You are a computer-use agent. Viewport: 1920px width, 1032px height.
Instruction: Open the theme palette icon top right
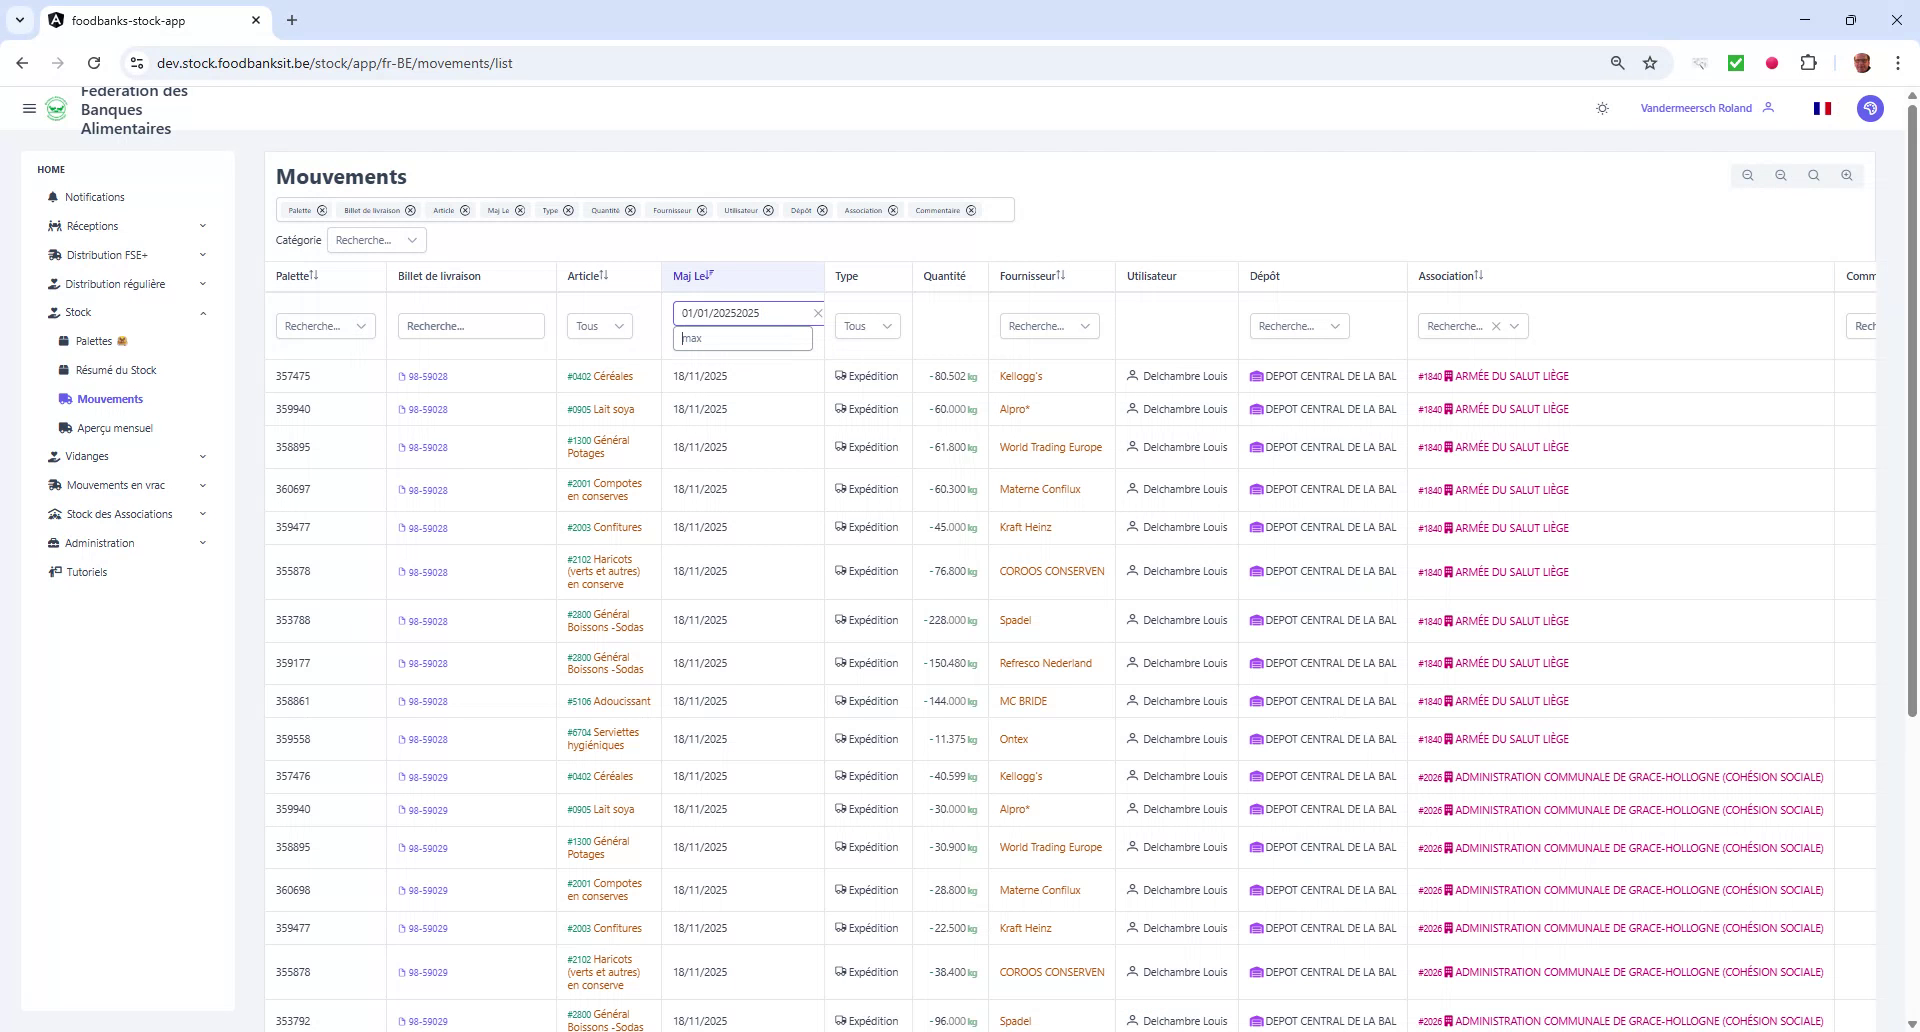pos(1871,108)
